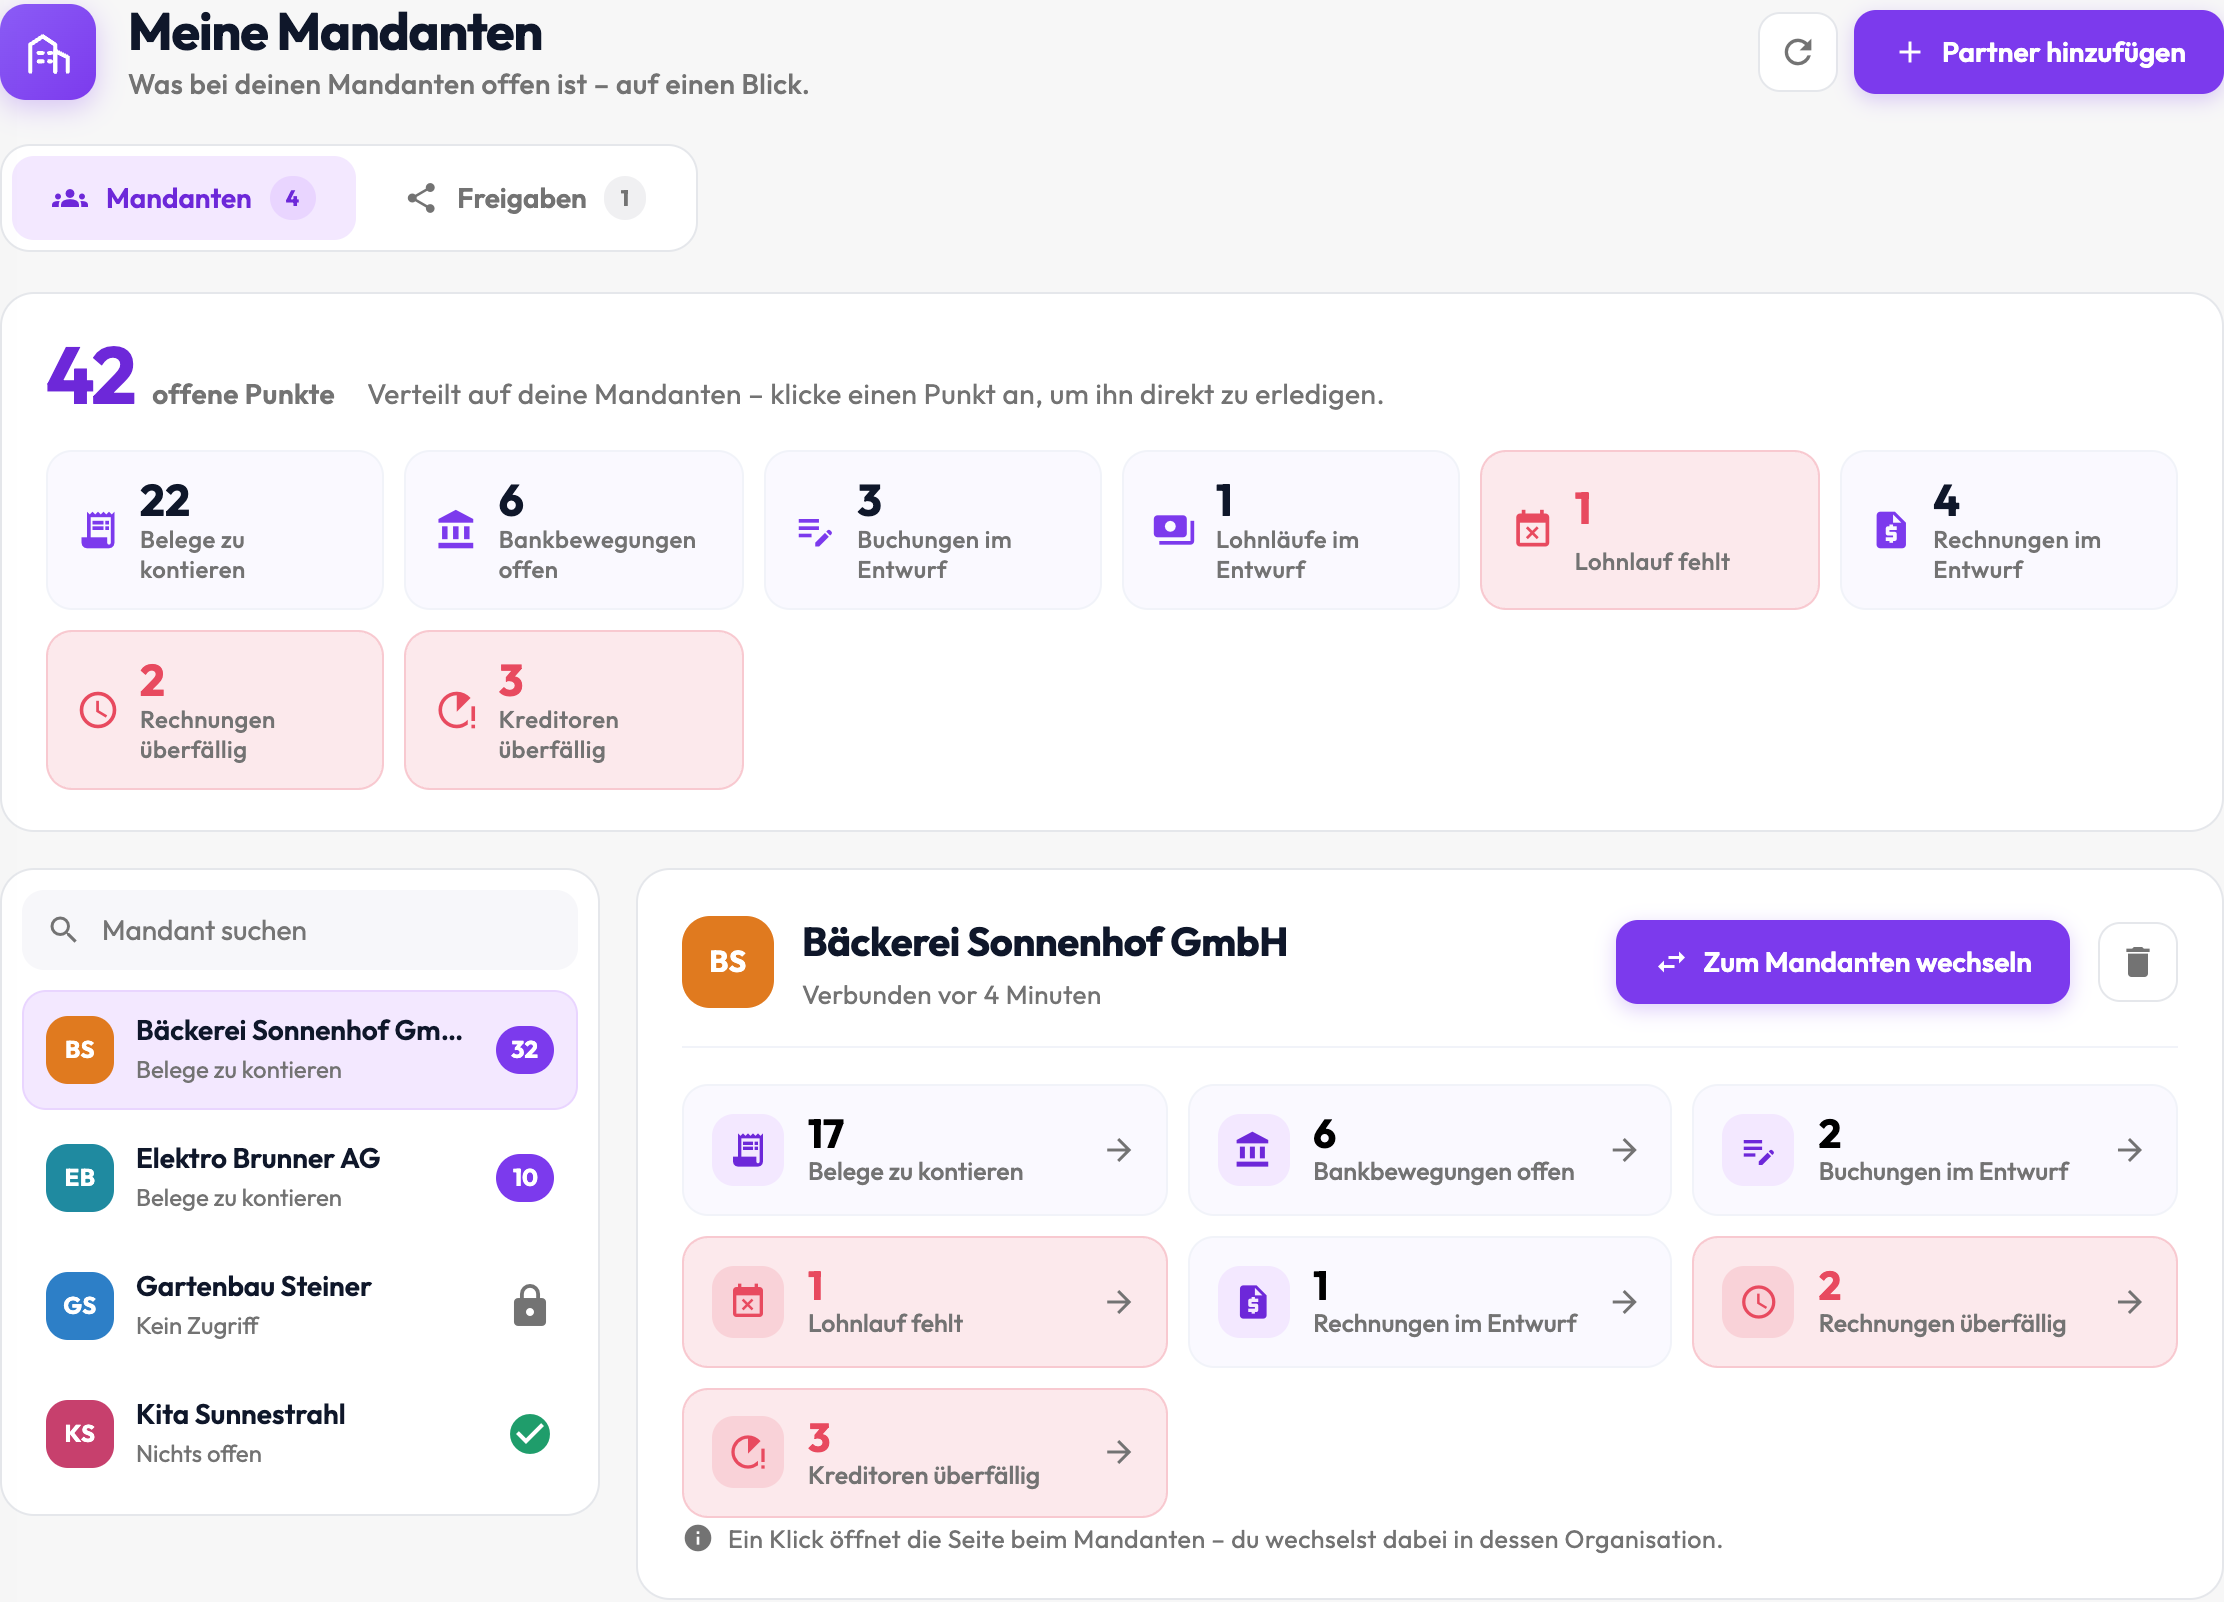Click the info icon near bottom note
2224x1602 pixels.
coord(697,1538)
